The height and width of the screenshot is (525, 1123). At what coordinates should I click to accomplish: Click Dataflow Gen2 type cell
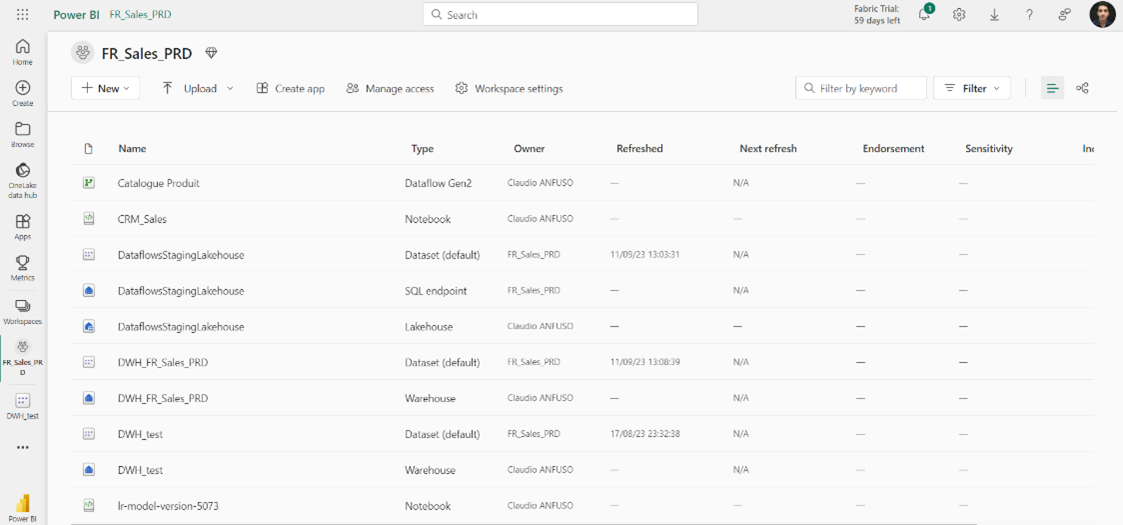(438, 183)
